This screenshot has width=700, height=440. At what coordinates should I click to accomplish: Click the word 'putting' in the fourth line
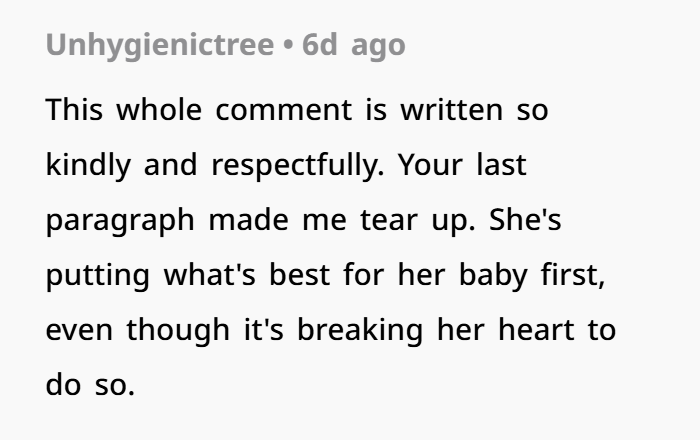tap(98, 276)
